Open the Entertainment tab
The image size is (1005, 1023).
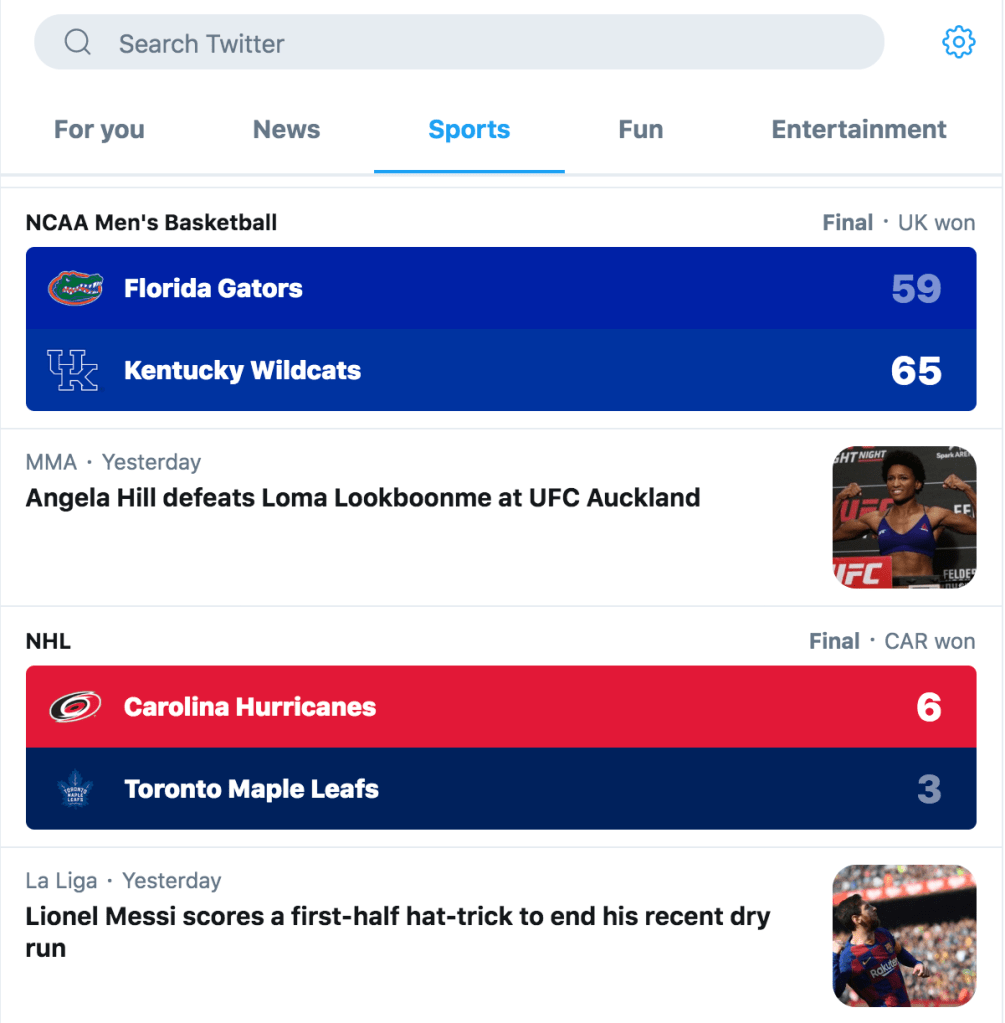coord(858,130)
